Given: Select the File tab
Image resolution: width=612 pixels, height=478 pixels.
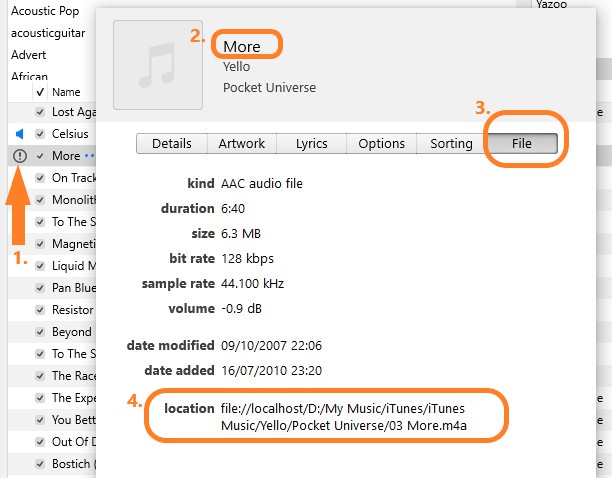Looking at the screenshot, I should point(522,144).
